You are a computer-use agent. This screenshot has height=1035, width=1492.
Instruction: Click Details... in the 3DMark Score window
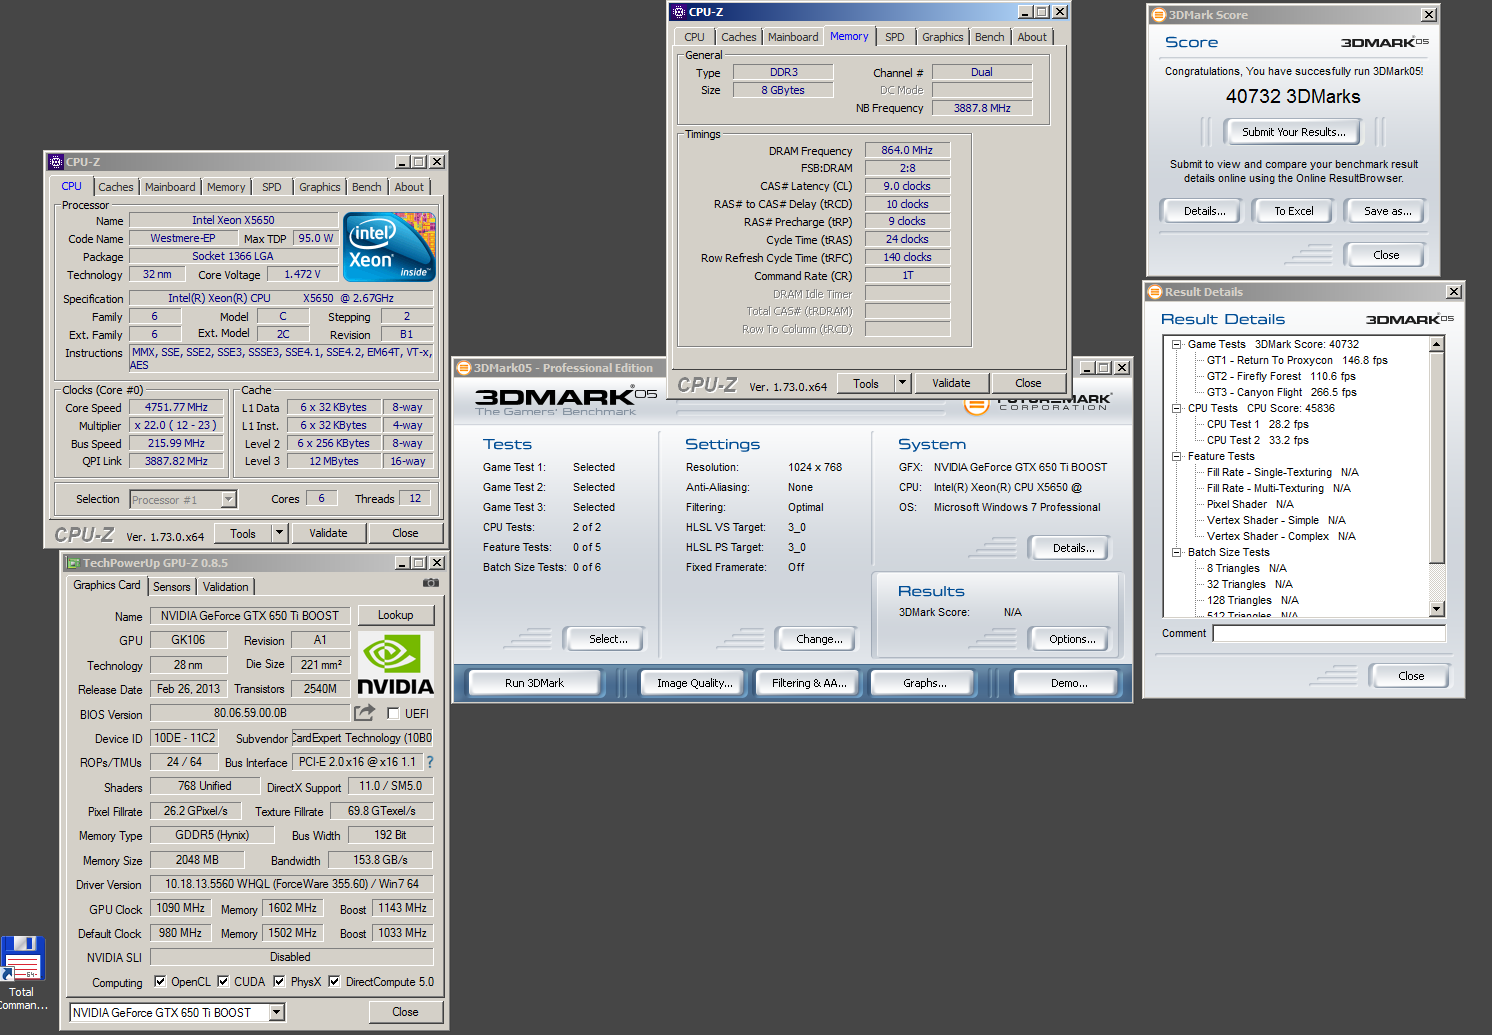[x=1204, y=211]
